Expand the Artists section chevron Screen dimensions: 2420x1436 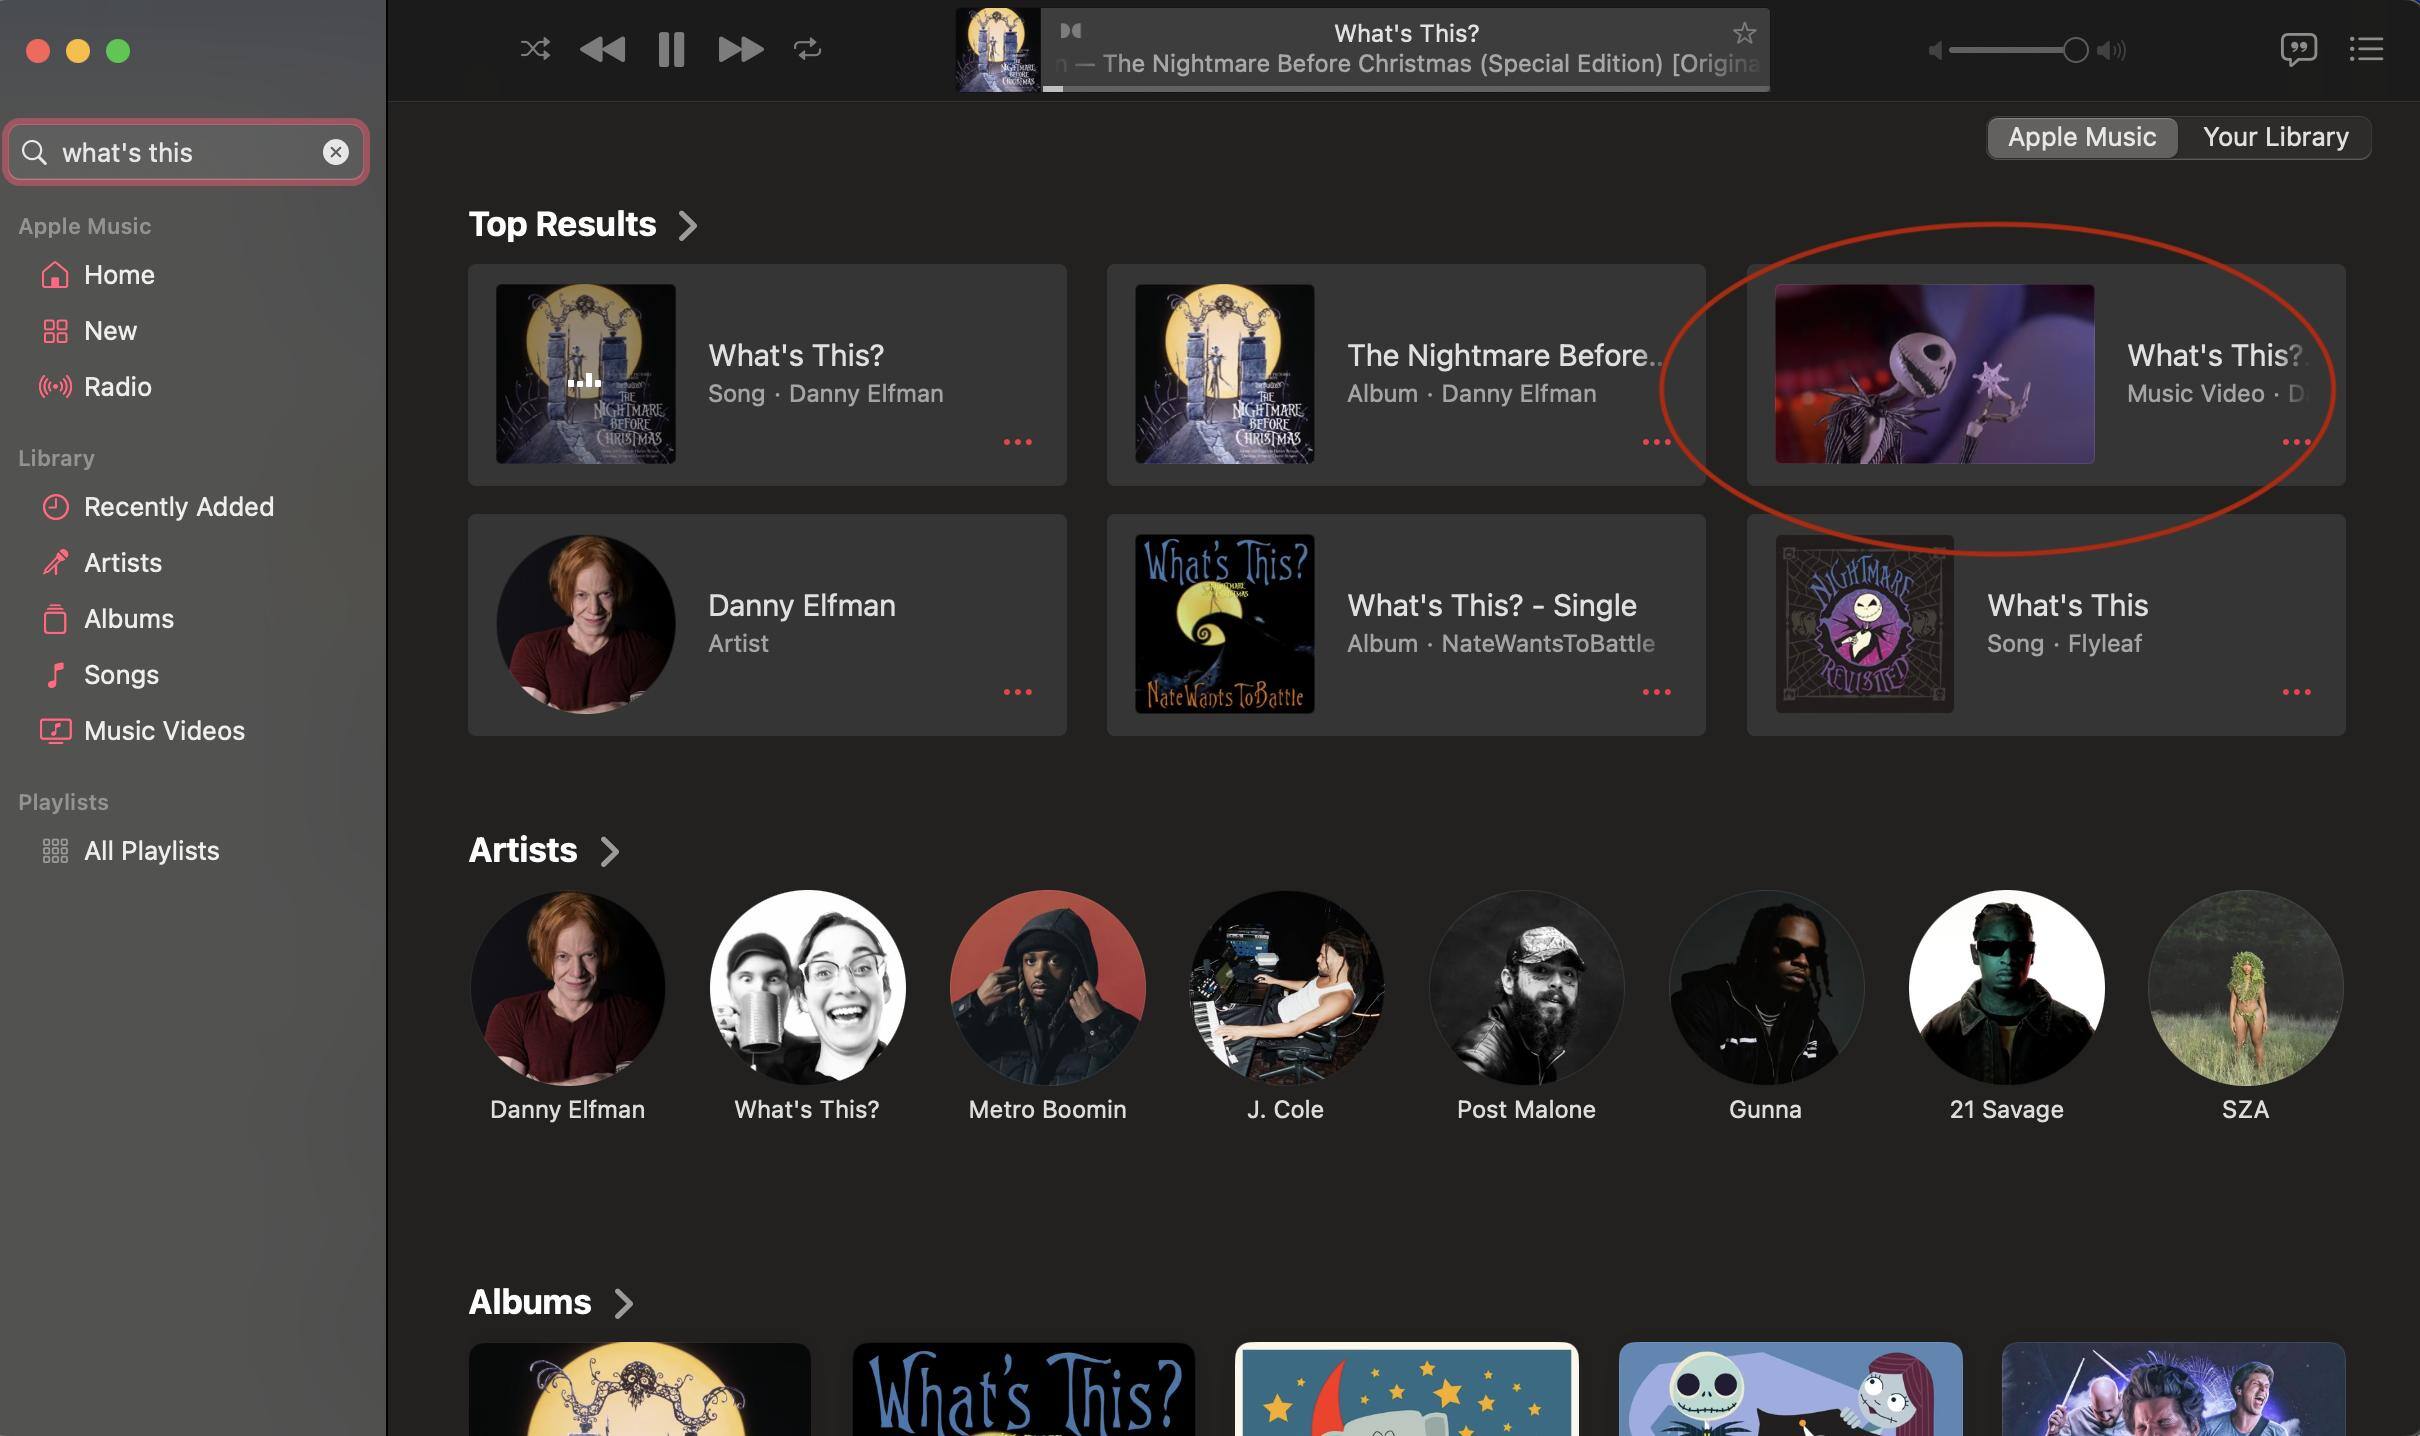point(609,851)
